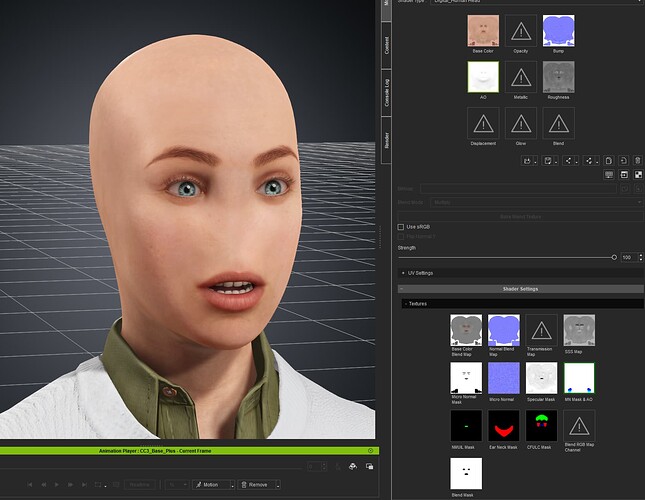The height and width of the screenshot is (500, 645).
Task: Select the Base Color Blend Map thumbnail
Action: coord(466,330)
